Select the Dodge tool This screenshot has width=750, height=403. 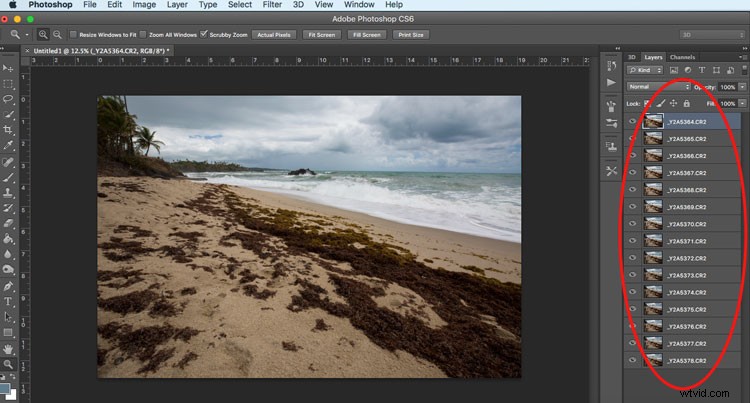coord(8,270)
